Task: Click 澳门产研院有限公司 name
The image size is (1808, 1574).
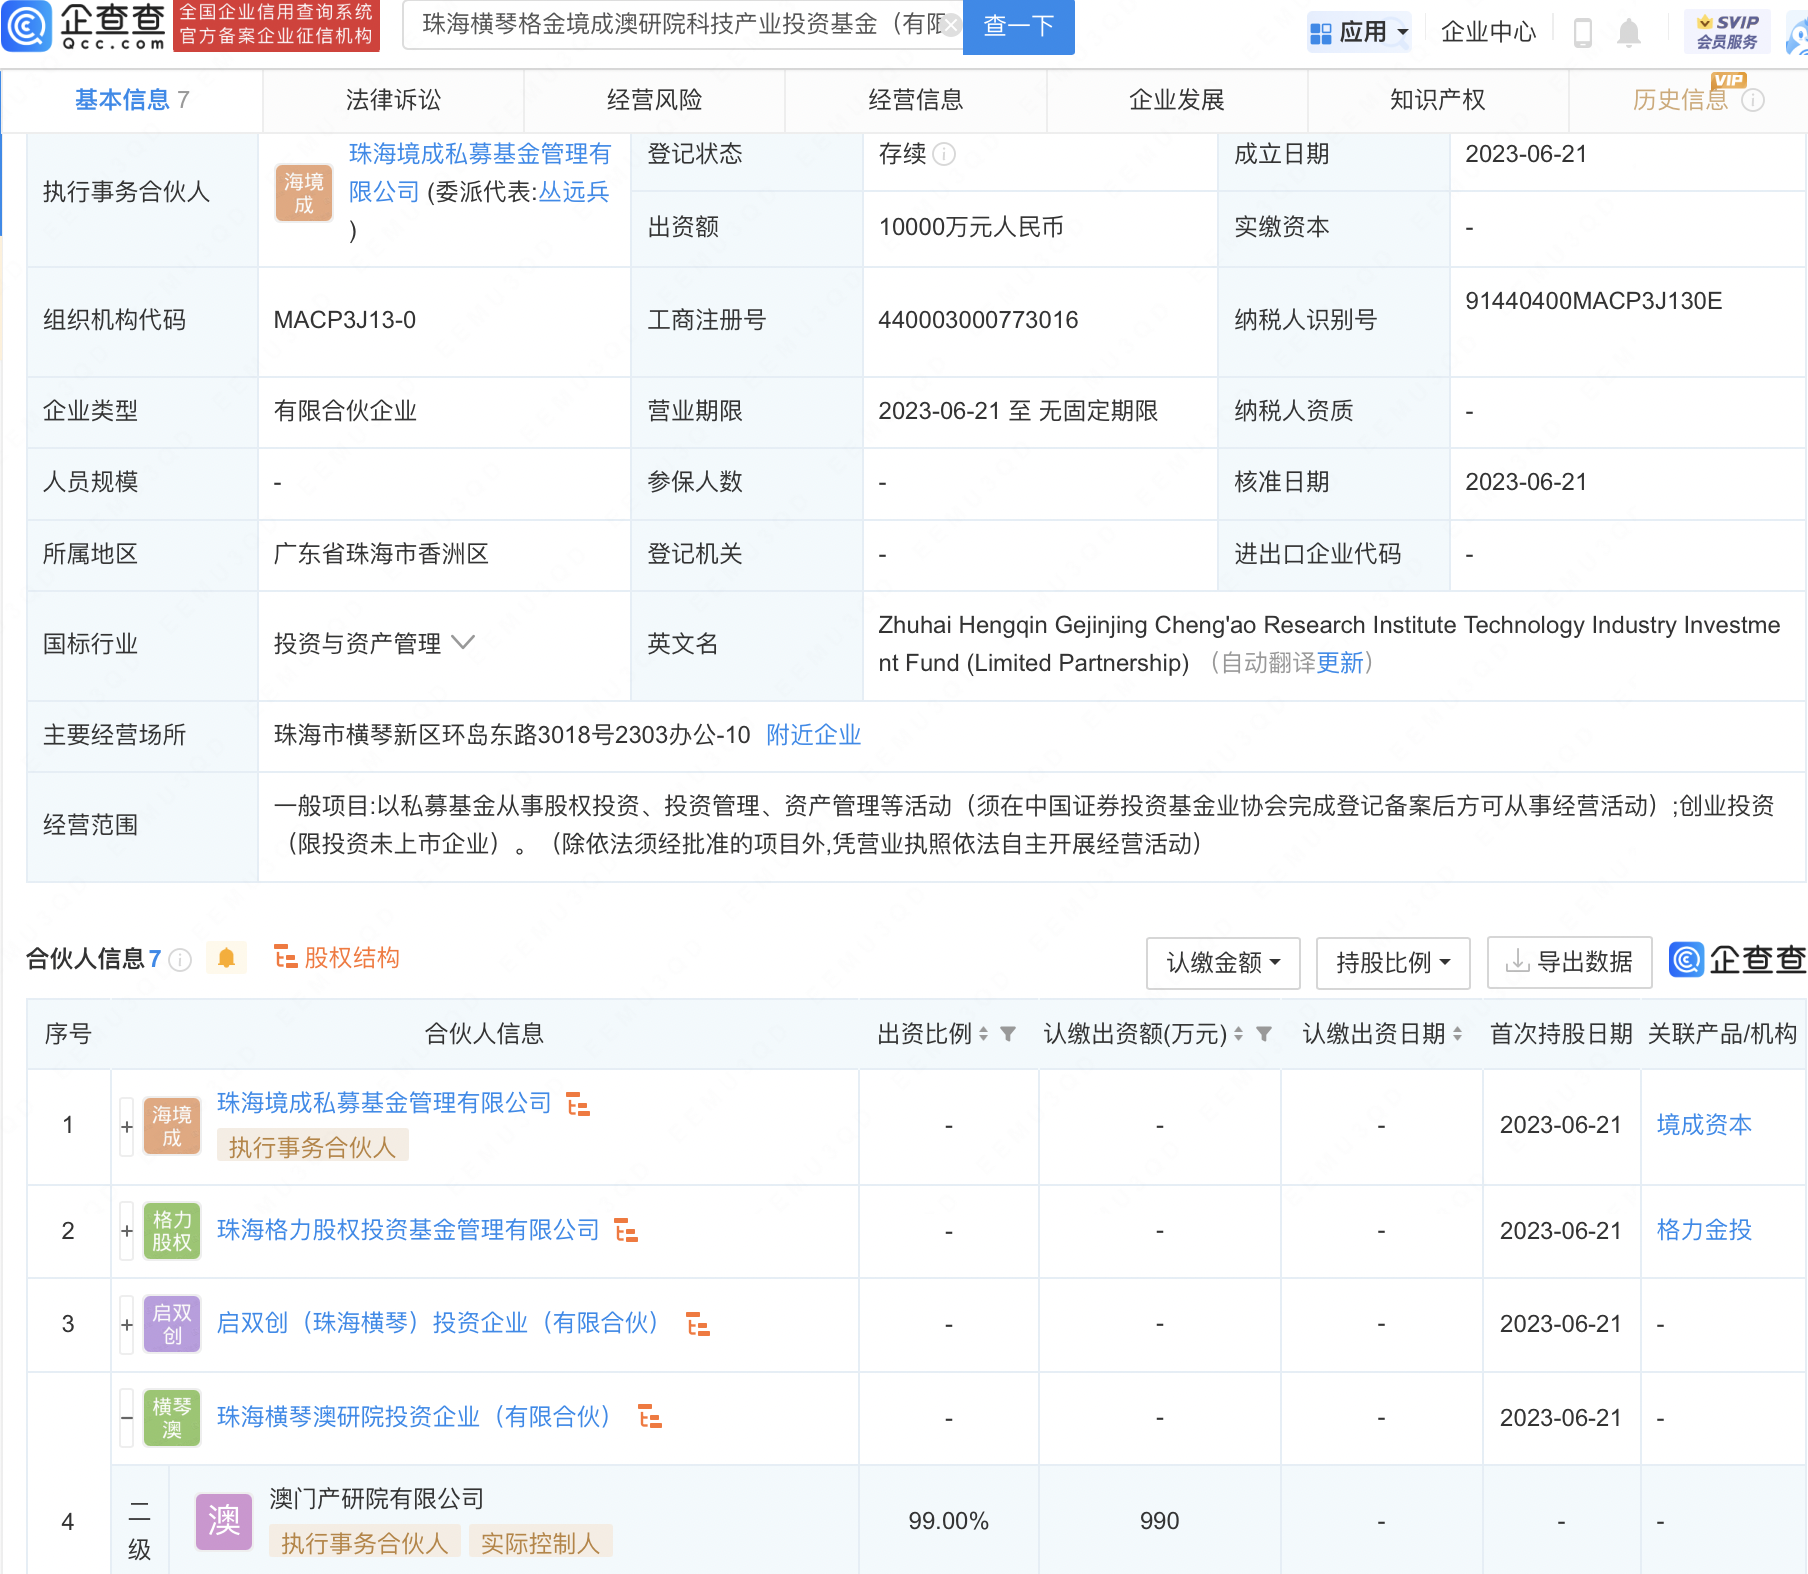Action: pyautogui.click(x=377, y=1499)
